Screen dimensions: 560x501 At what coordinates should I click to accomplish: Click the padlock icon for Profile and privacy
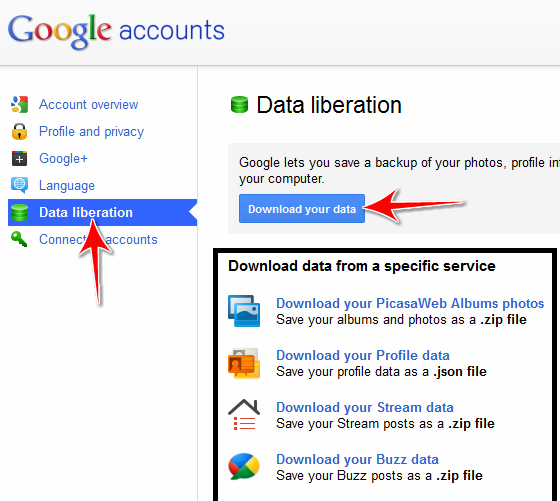pyautogui.click(x=19, y=131)
